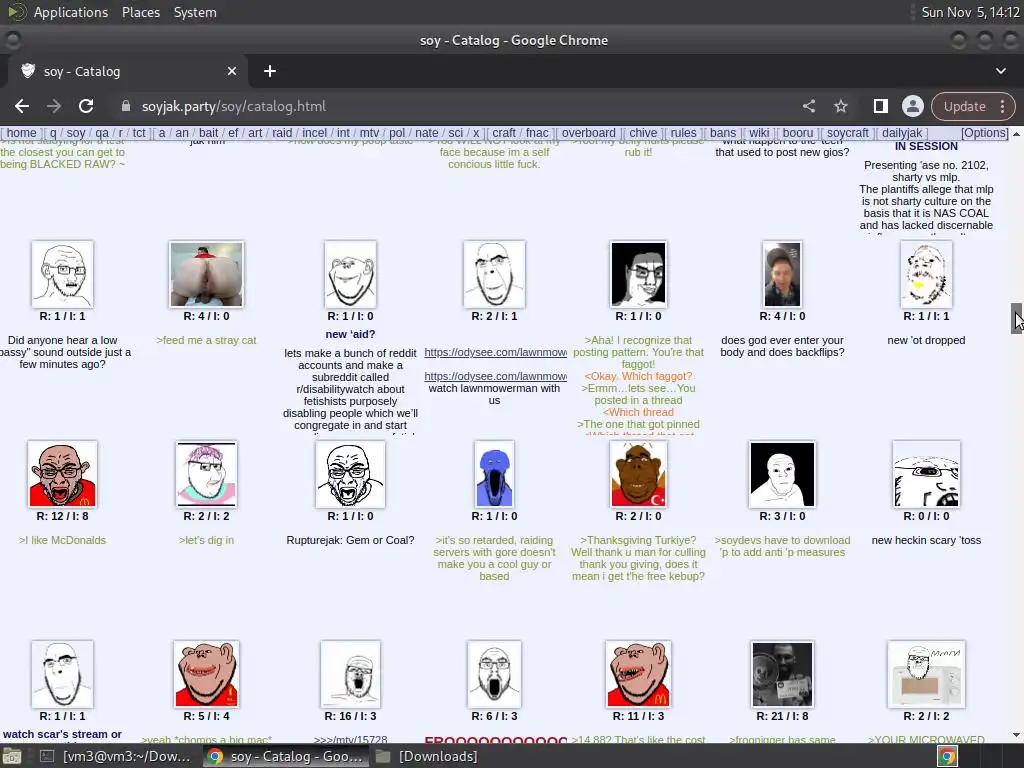Click the show desktop icon in taskbar

[12, 756]
